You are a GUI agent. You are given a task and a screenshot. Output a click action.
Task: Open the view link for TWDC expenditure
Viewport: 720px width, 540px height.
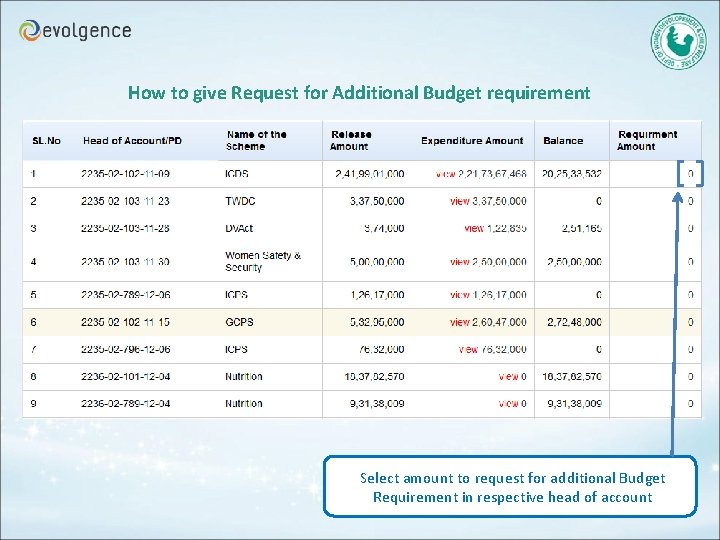[x=460, y=201]
